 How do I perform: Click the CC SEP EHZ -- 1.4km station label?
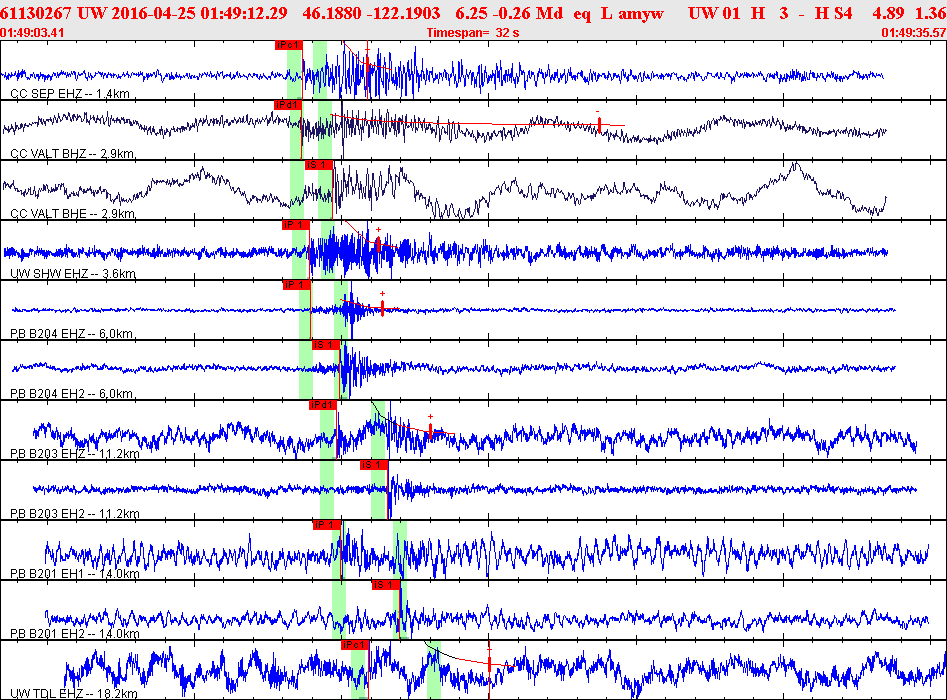[70, 94]
